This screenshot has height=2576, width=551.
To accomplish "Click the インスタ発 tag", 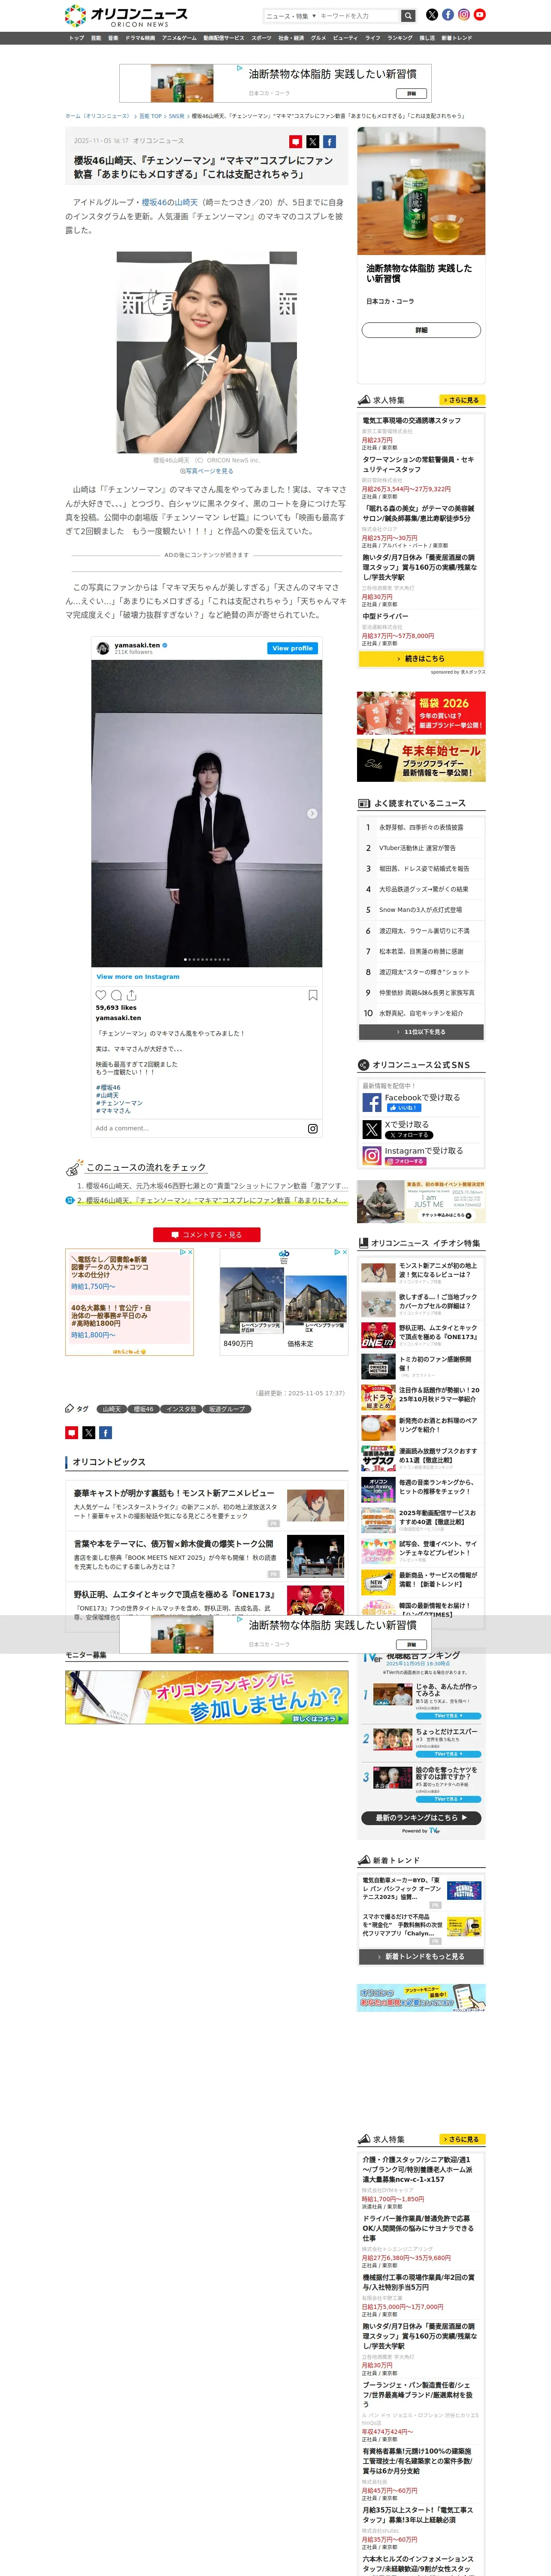I will click(x=181, y=1409).
